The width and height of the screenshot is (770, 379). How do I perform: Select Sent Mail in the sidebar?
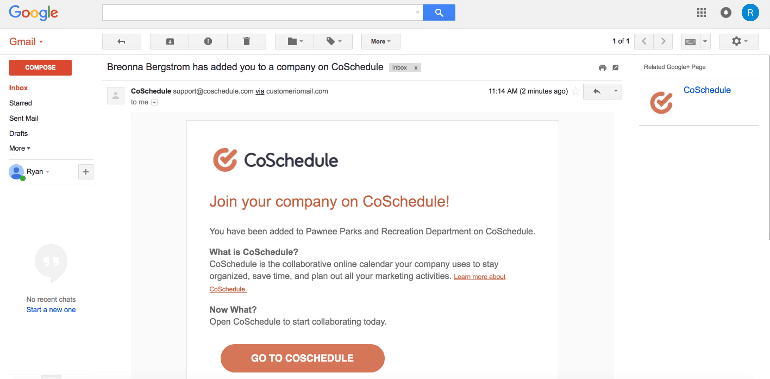coord(24,118)
